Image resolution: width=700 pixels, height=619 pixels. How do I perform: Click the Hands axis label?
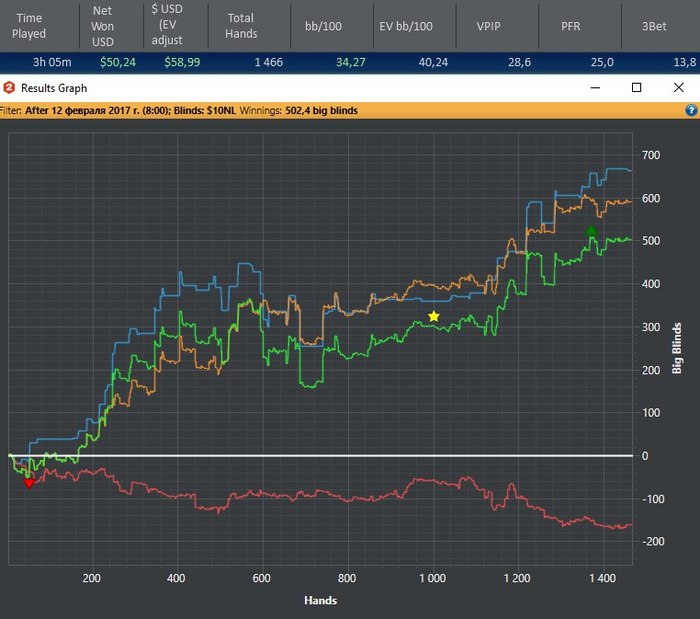pyautogui.click(x=321, y=600)
